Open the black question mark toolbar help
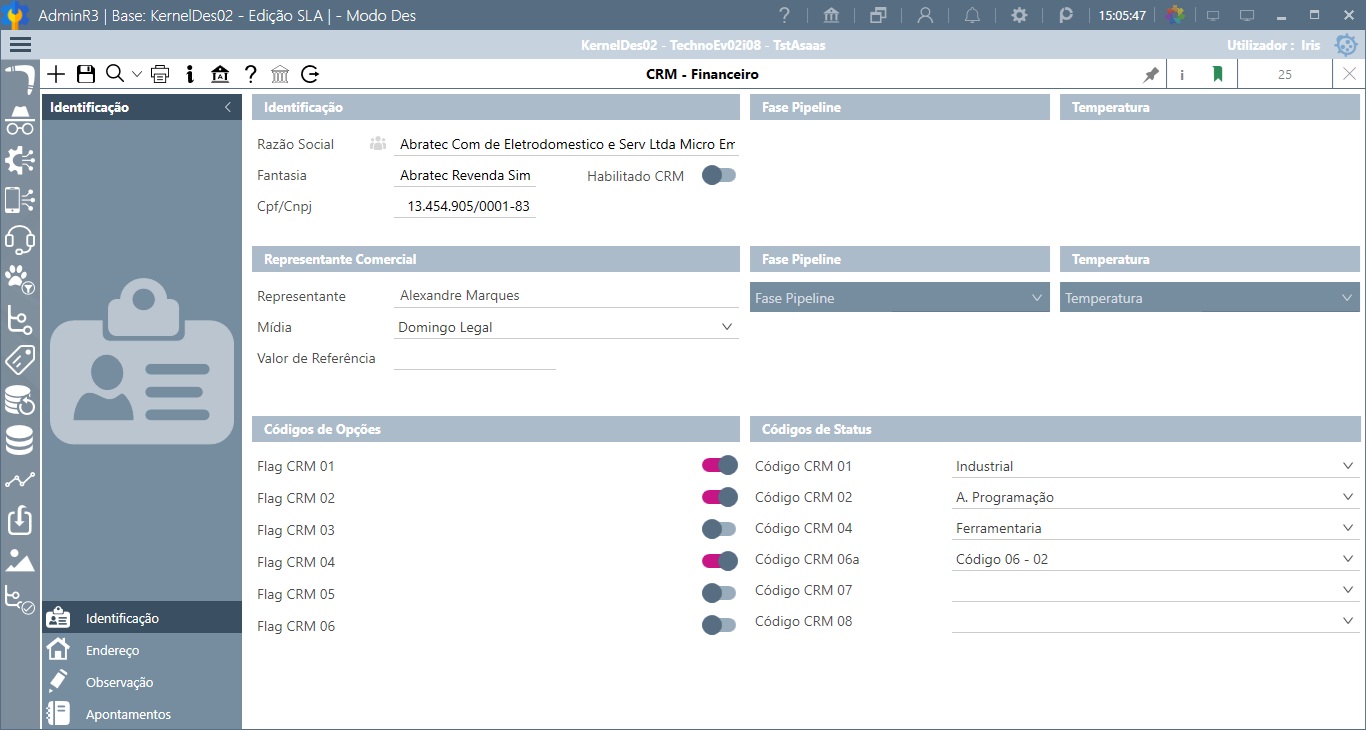This screenshot has width=1366, height=730. [251, 74]
